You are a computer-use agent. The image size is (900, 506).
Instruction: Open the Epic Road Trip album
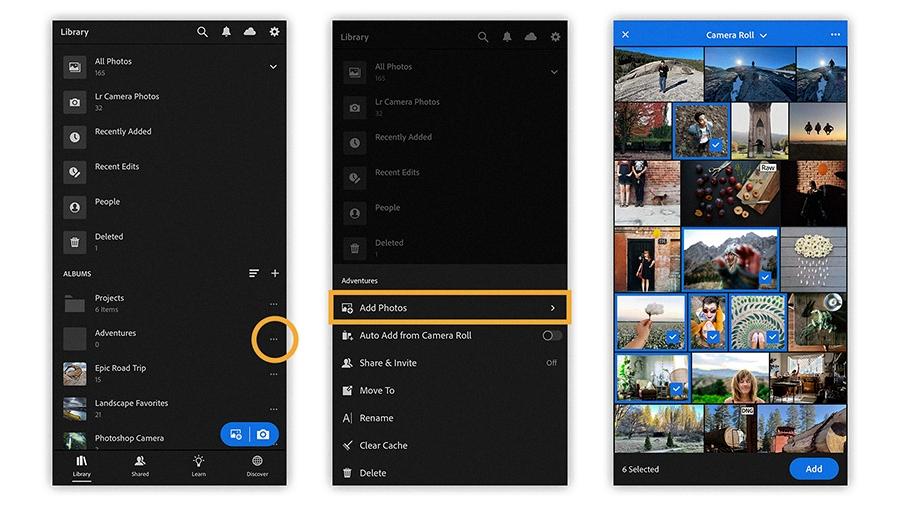170,373
